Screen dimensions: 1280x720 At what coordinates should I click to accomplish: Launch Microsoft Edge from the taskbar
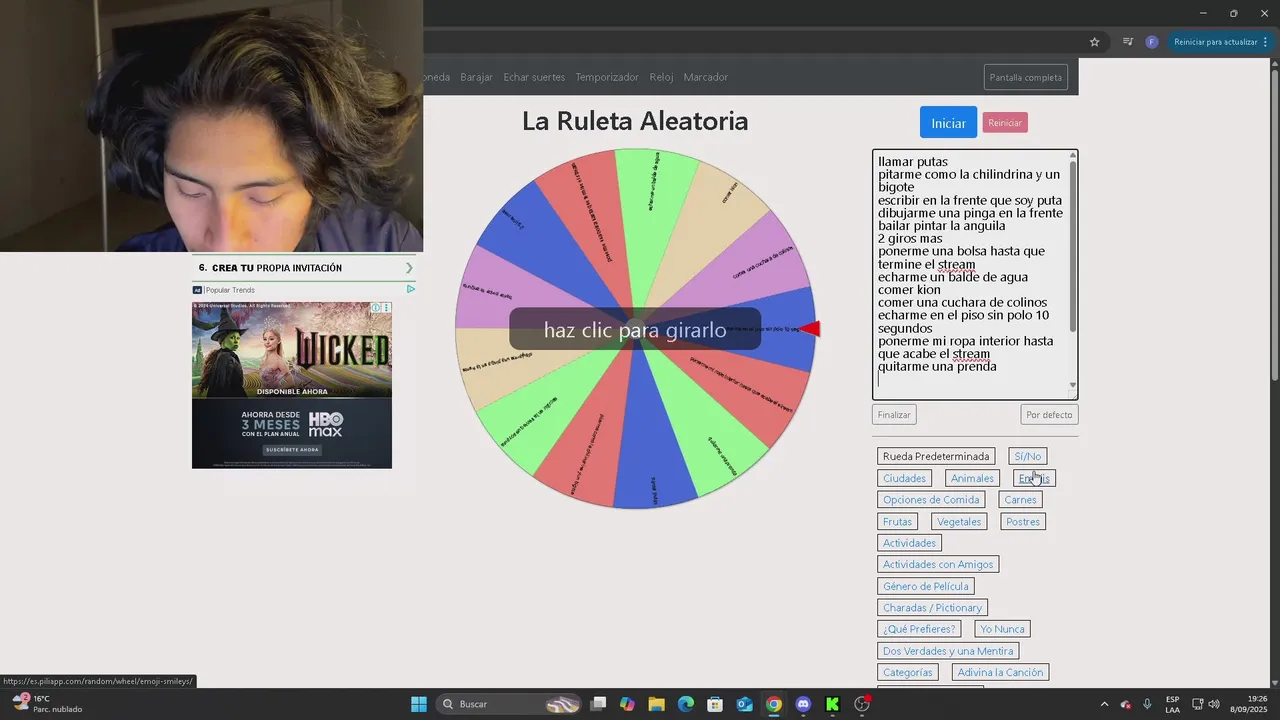tap(686, 704)
